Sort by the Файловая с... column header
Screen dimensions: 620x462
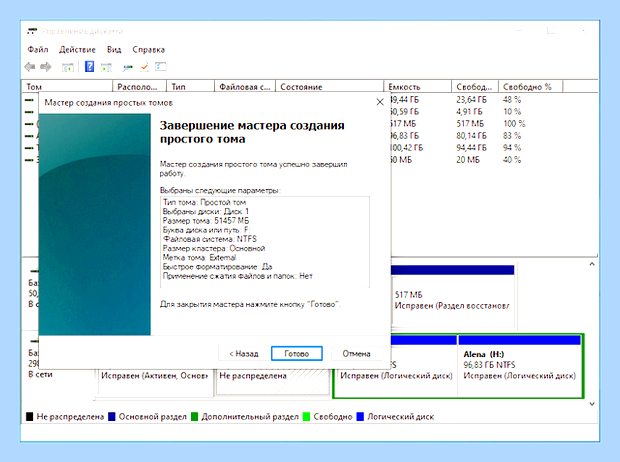pos(245,87)
